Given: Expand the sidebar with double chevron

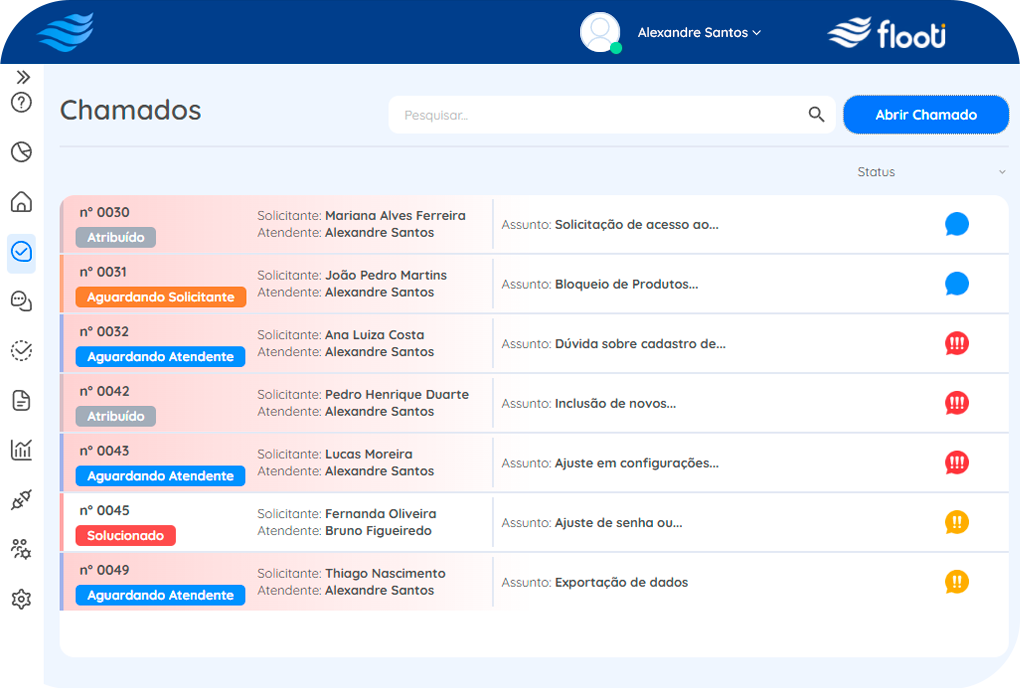Looking at the screenshot, I should pos(23,77).
